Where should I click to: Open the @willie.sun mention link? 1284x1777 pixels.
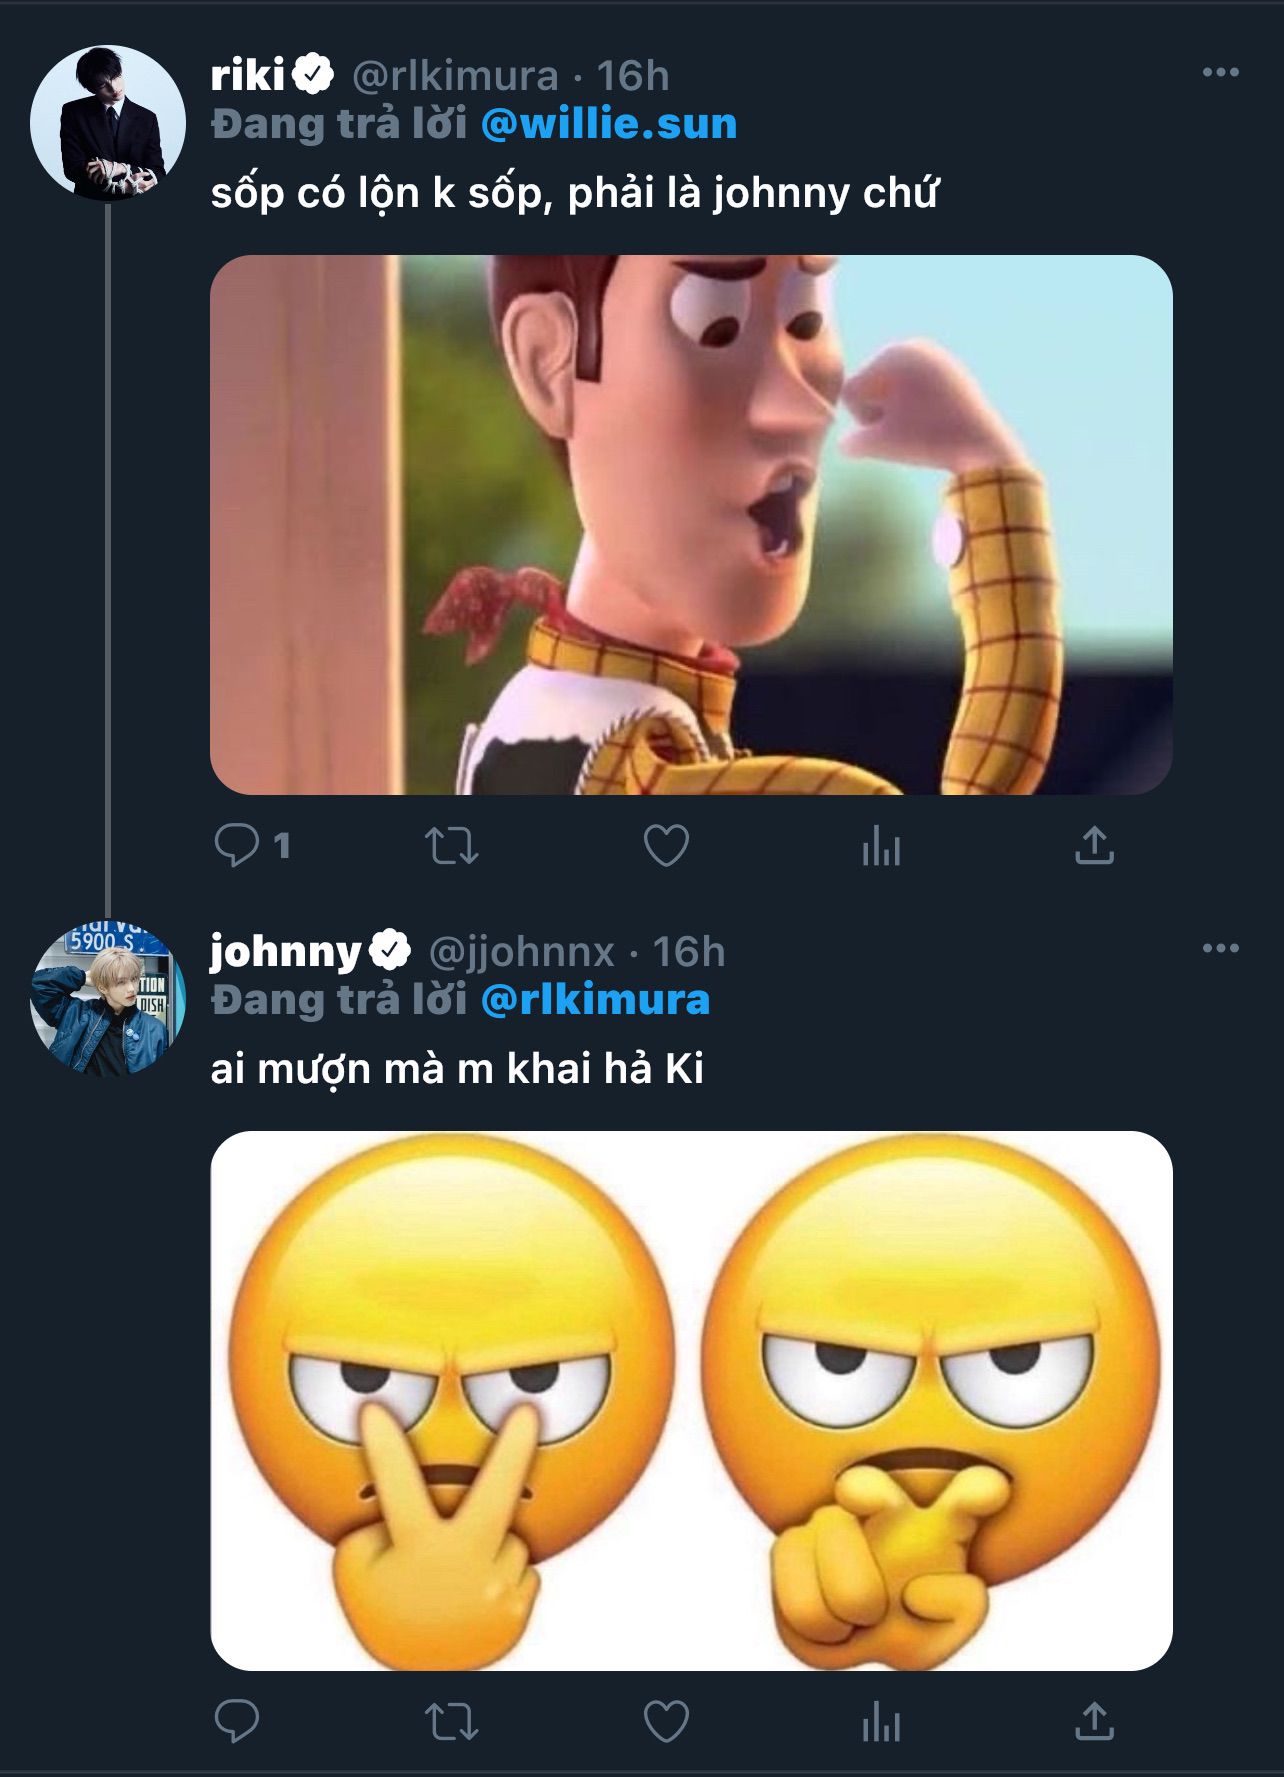(x=609, y=124)
